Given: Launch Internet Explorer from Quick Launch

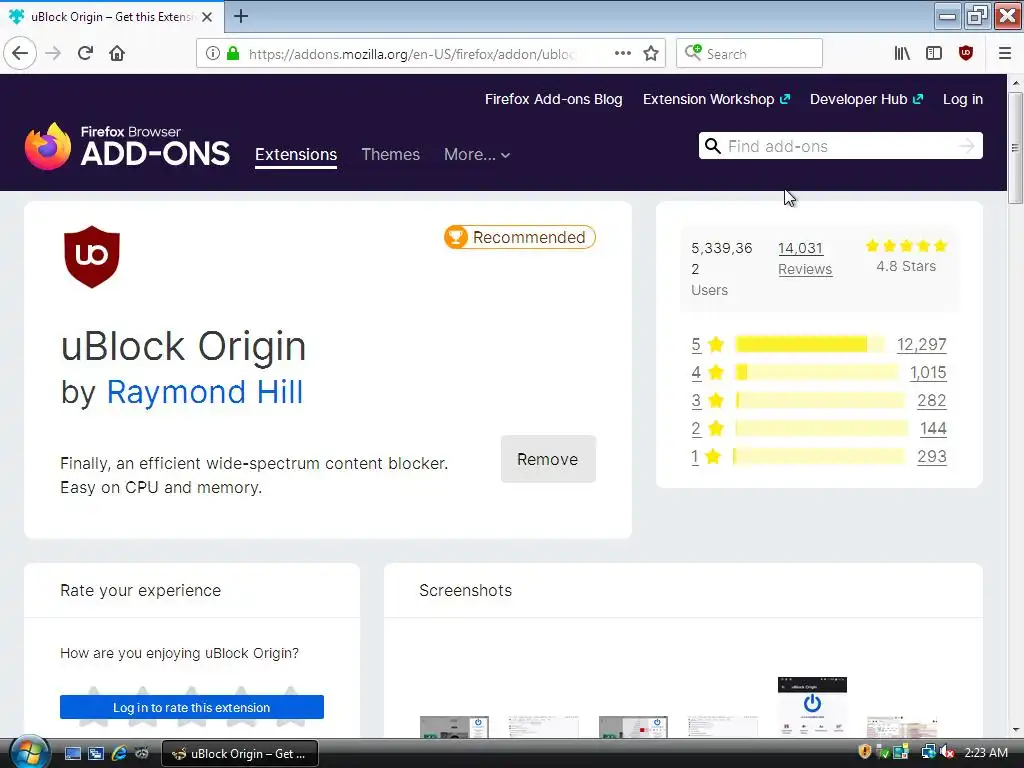Looking at the screenshot, I should 119,754.
